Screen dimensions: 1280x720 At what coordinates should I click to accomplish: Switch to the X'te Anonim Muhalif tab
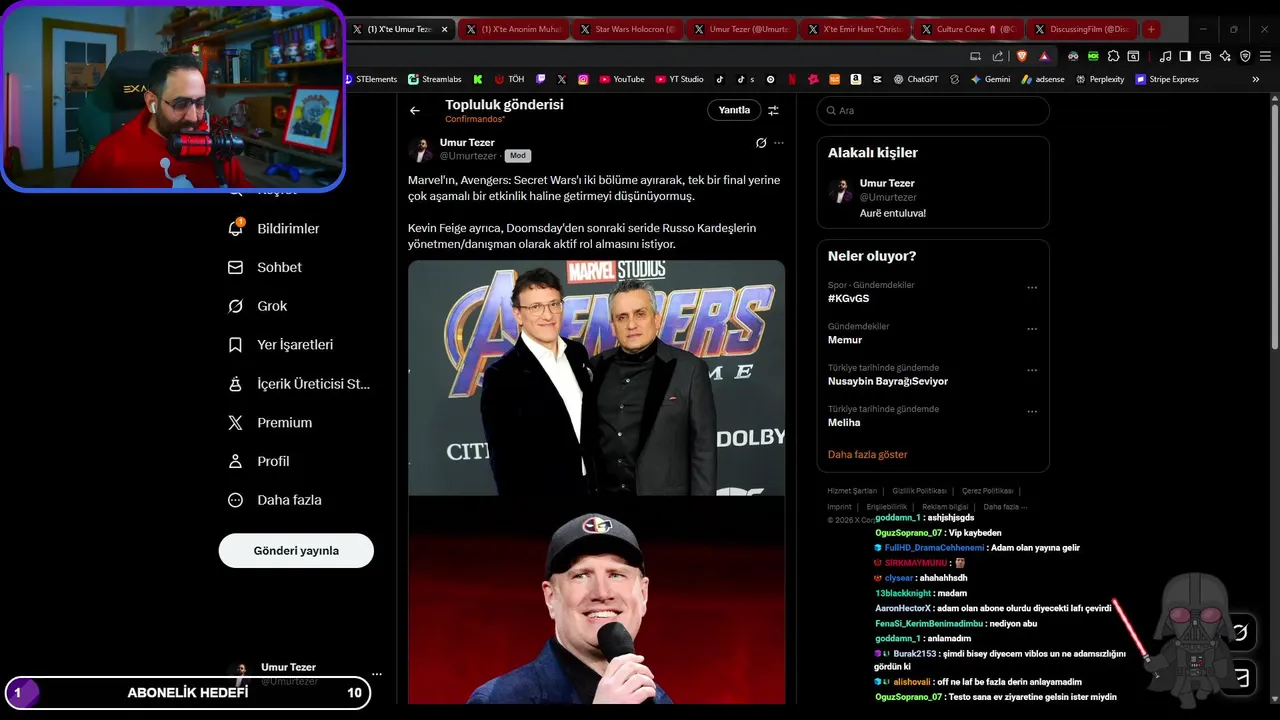pos(513,29)
